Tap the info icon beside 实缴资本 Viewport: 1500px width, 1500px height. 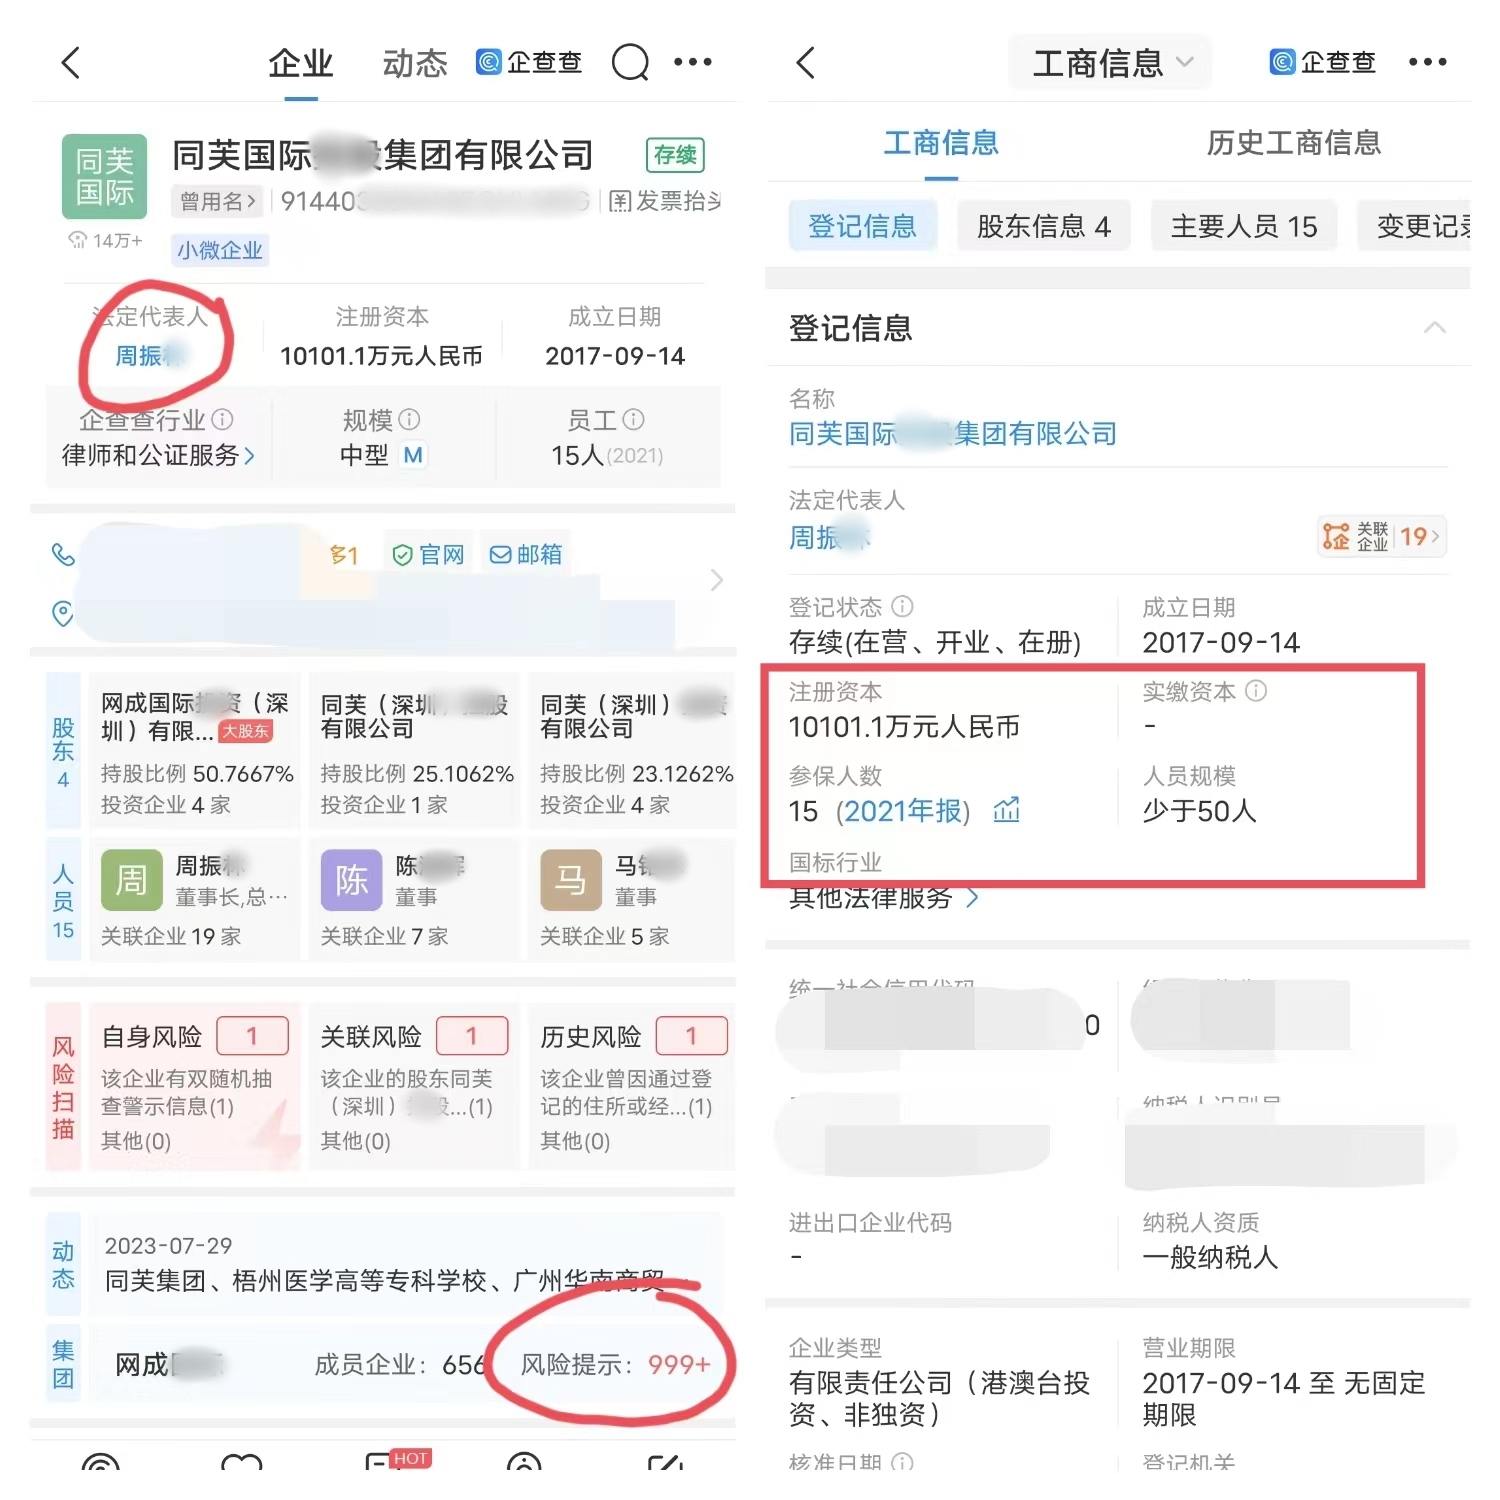click(x=1256, y=691)
